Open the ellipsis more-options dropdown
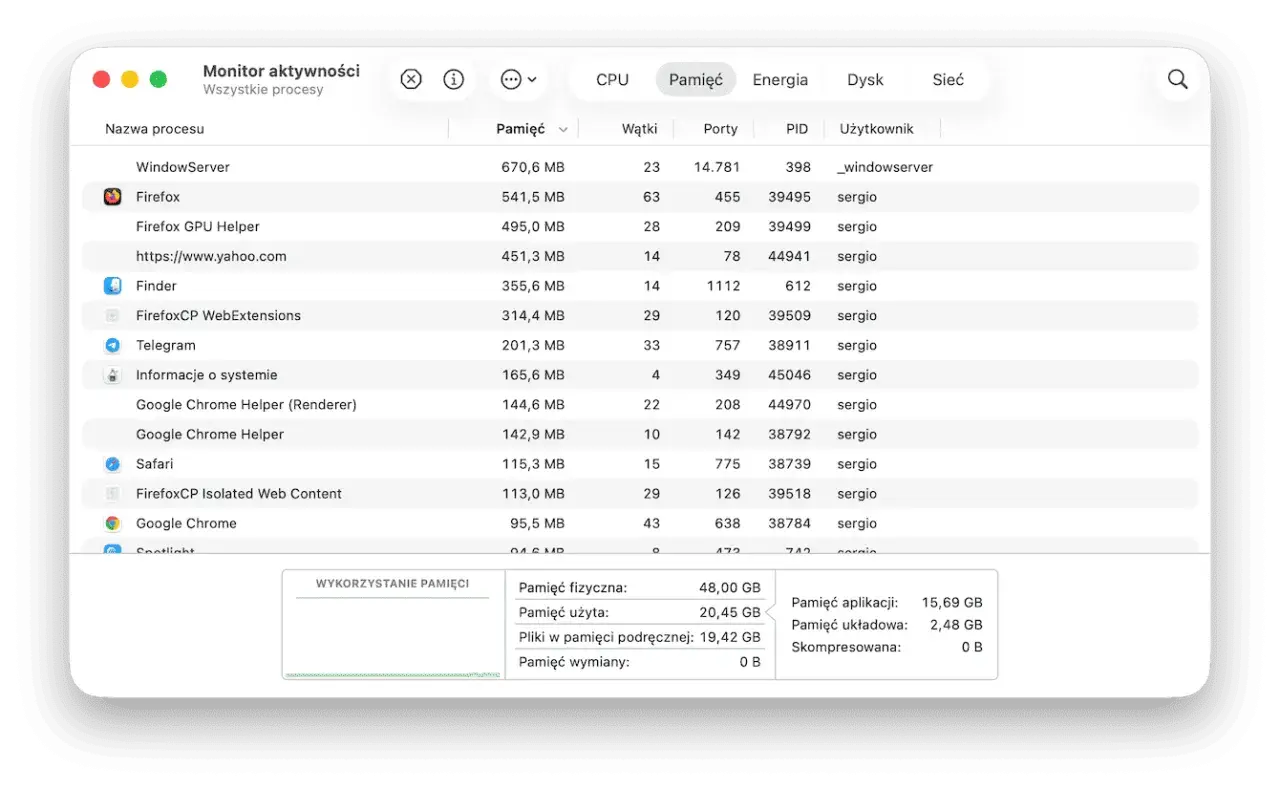This screenshot has width=1280, height=789. click(x=519, y=79)
